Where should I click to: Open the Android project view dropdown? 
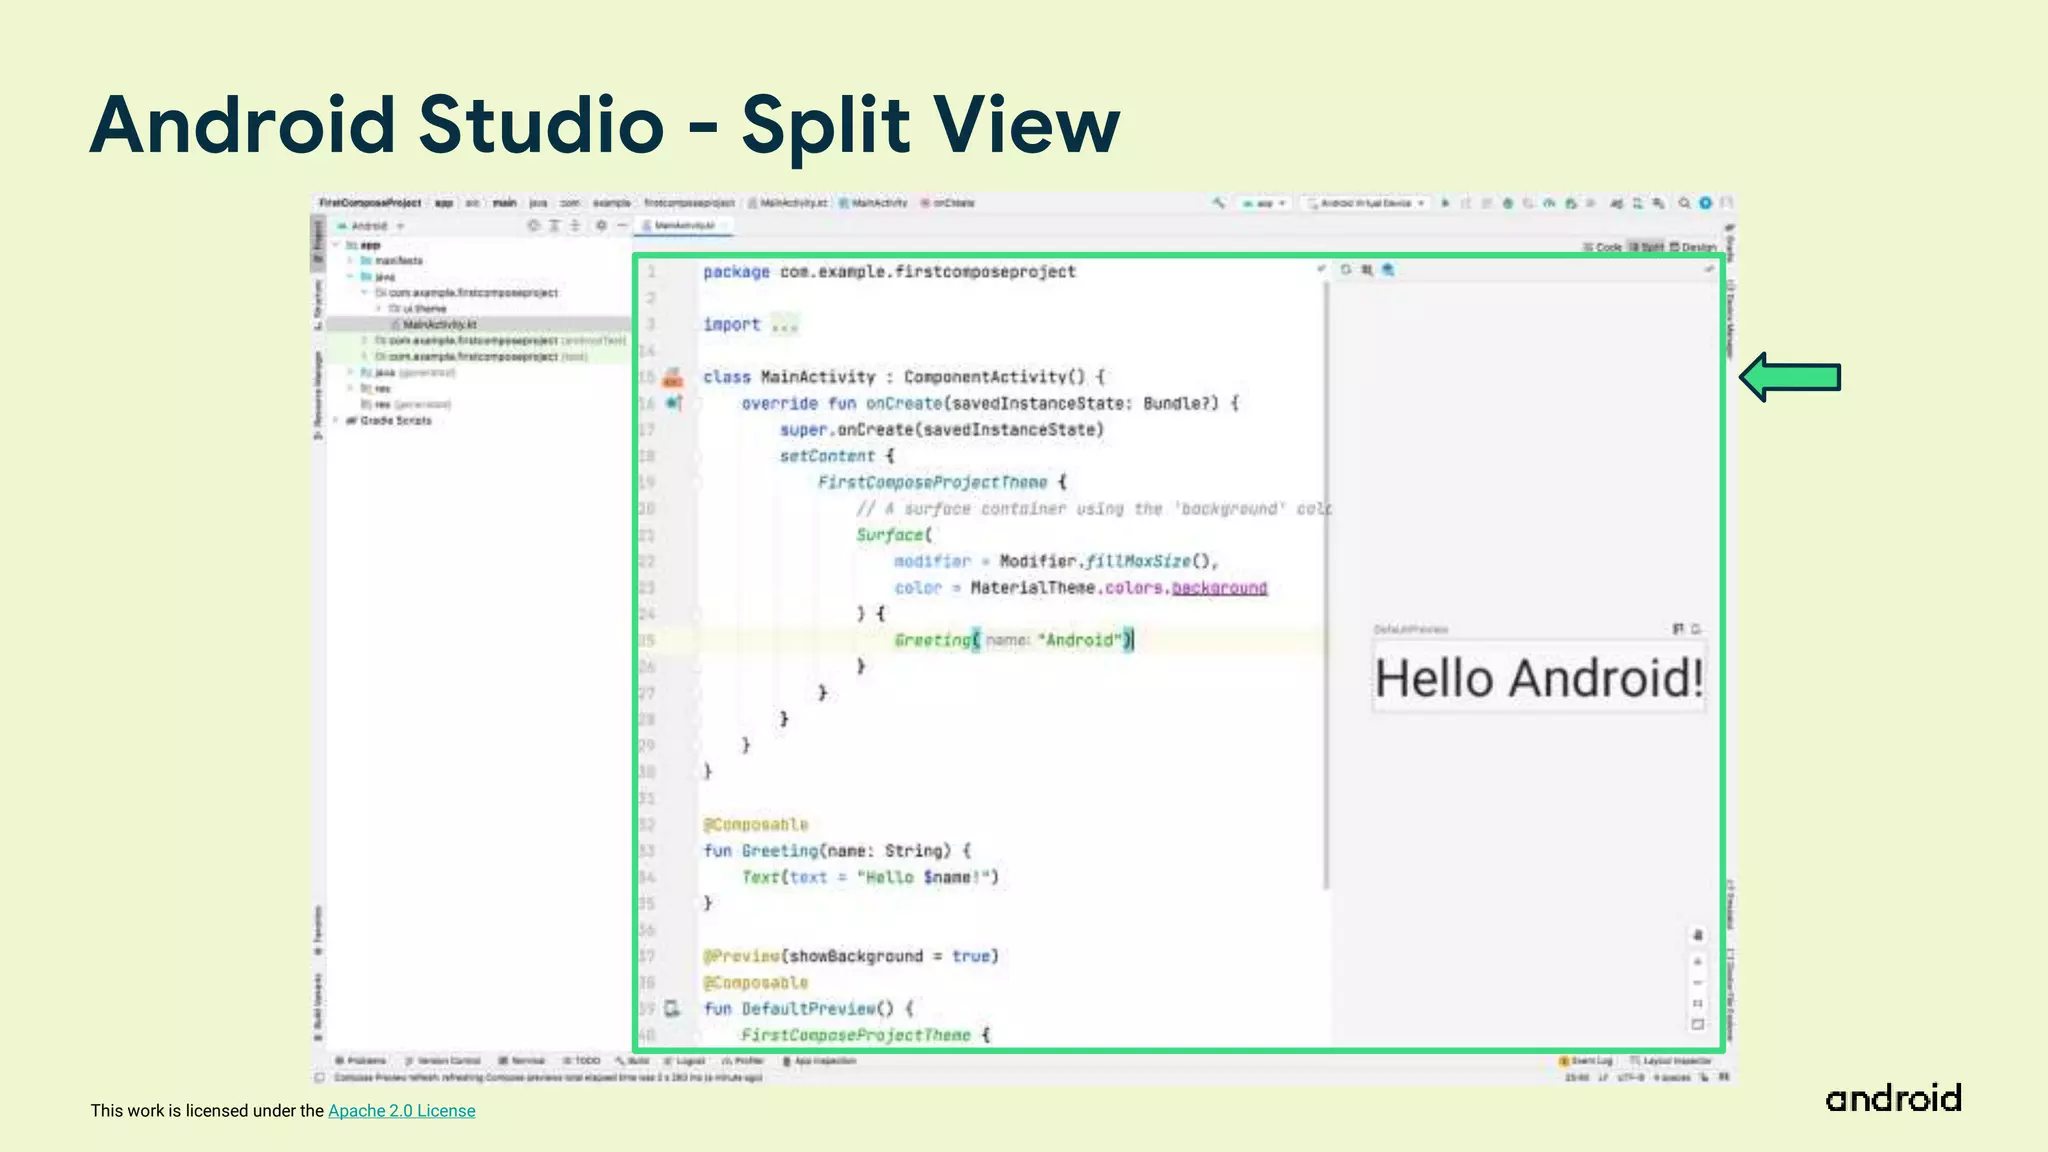tap(371, 226)
